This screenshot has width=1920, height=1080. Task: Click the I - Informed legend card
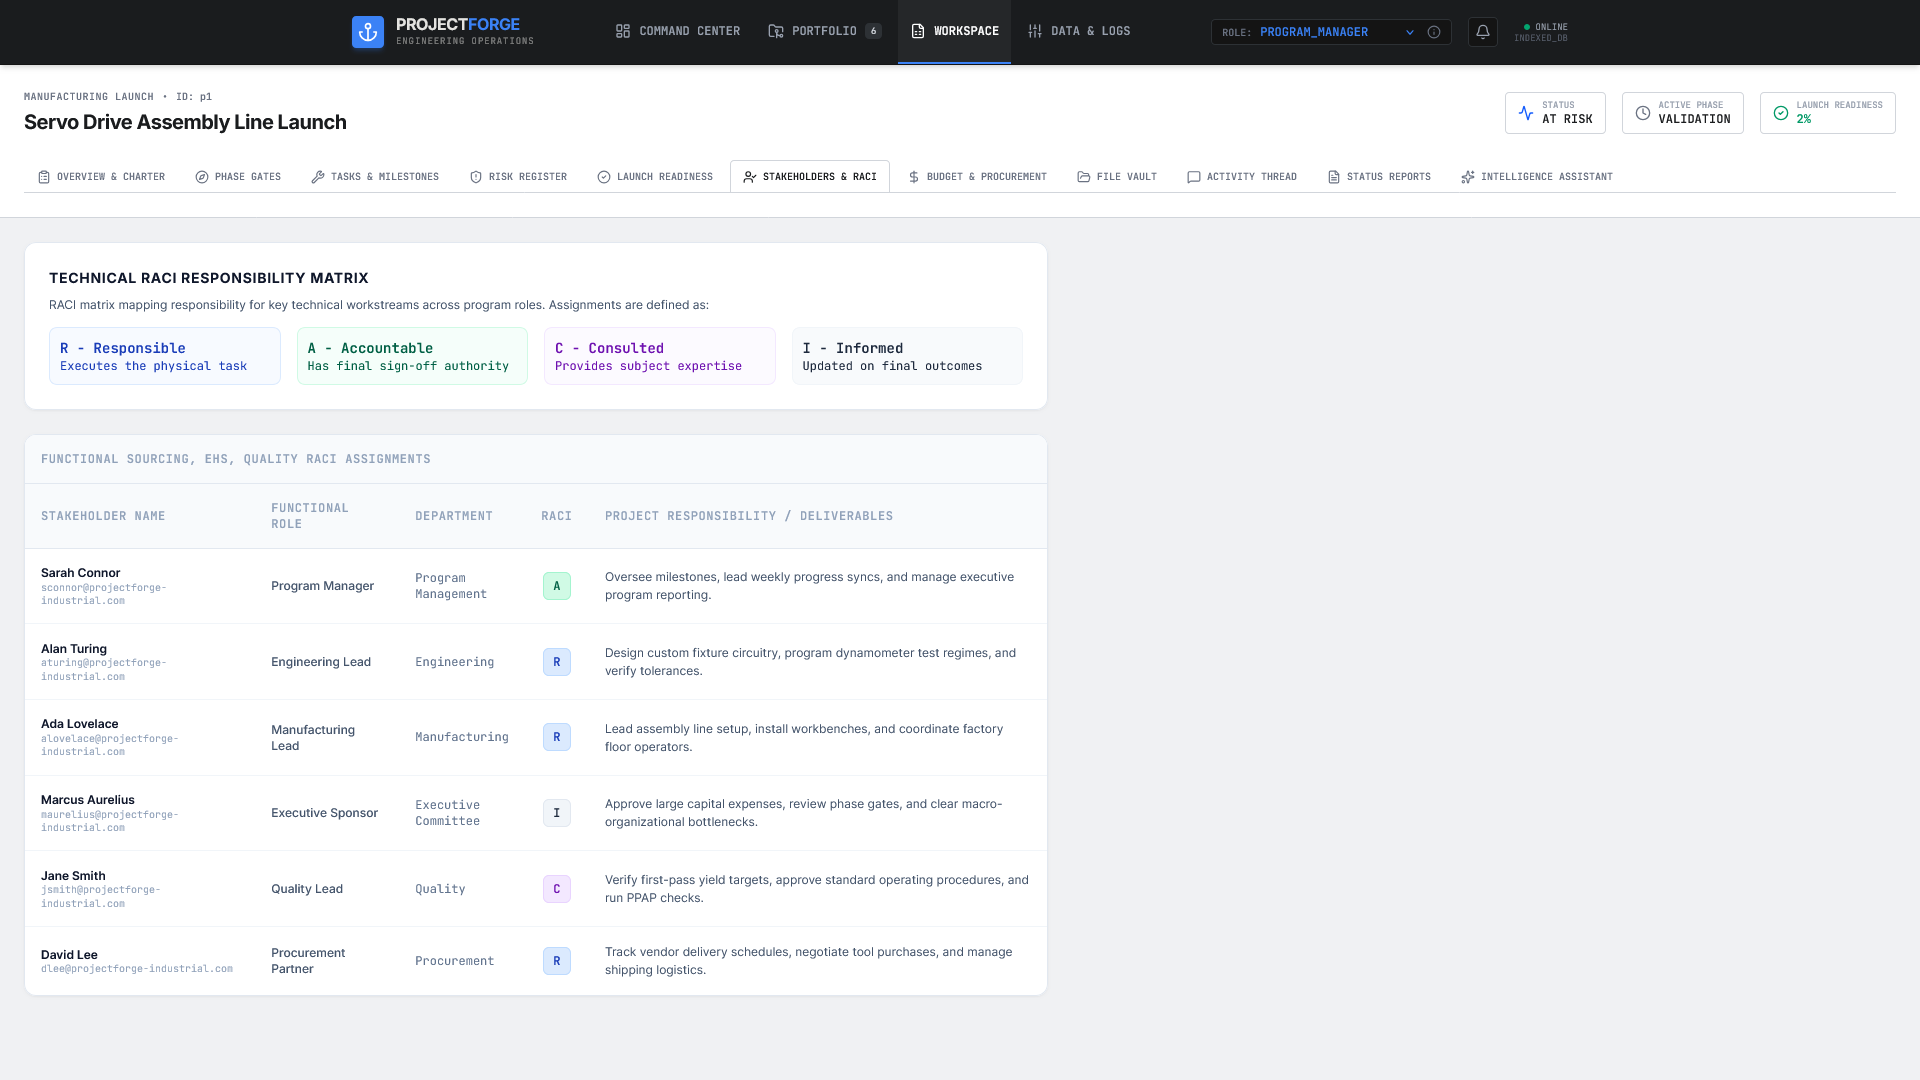point(907,356)
